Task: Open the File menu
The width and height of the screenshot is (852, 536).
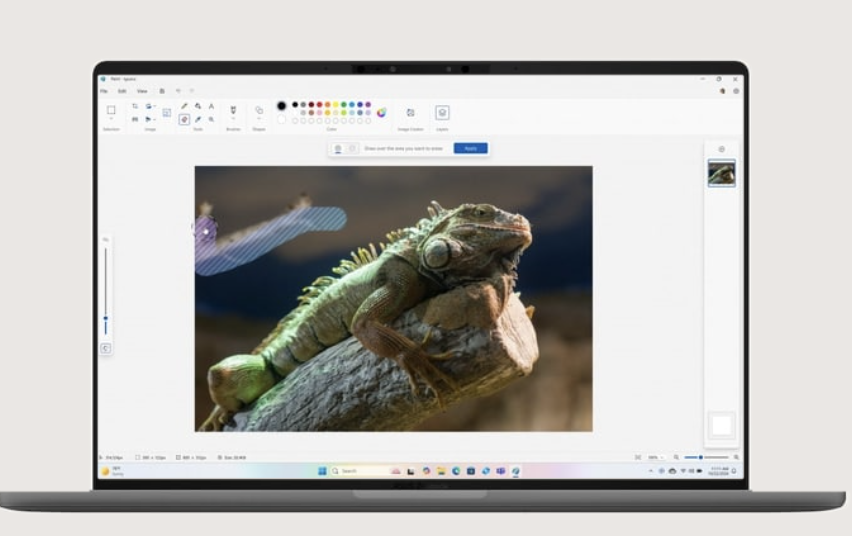Action: [104, 91]
